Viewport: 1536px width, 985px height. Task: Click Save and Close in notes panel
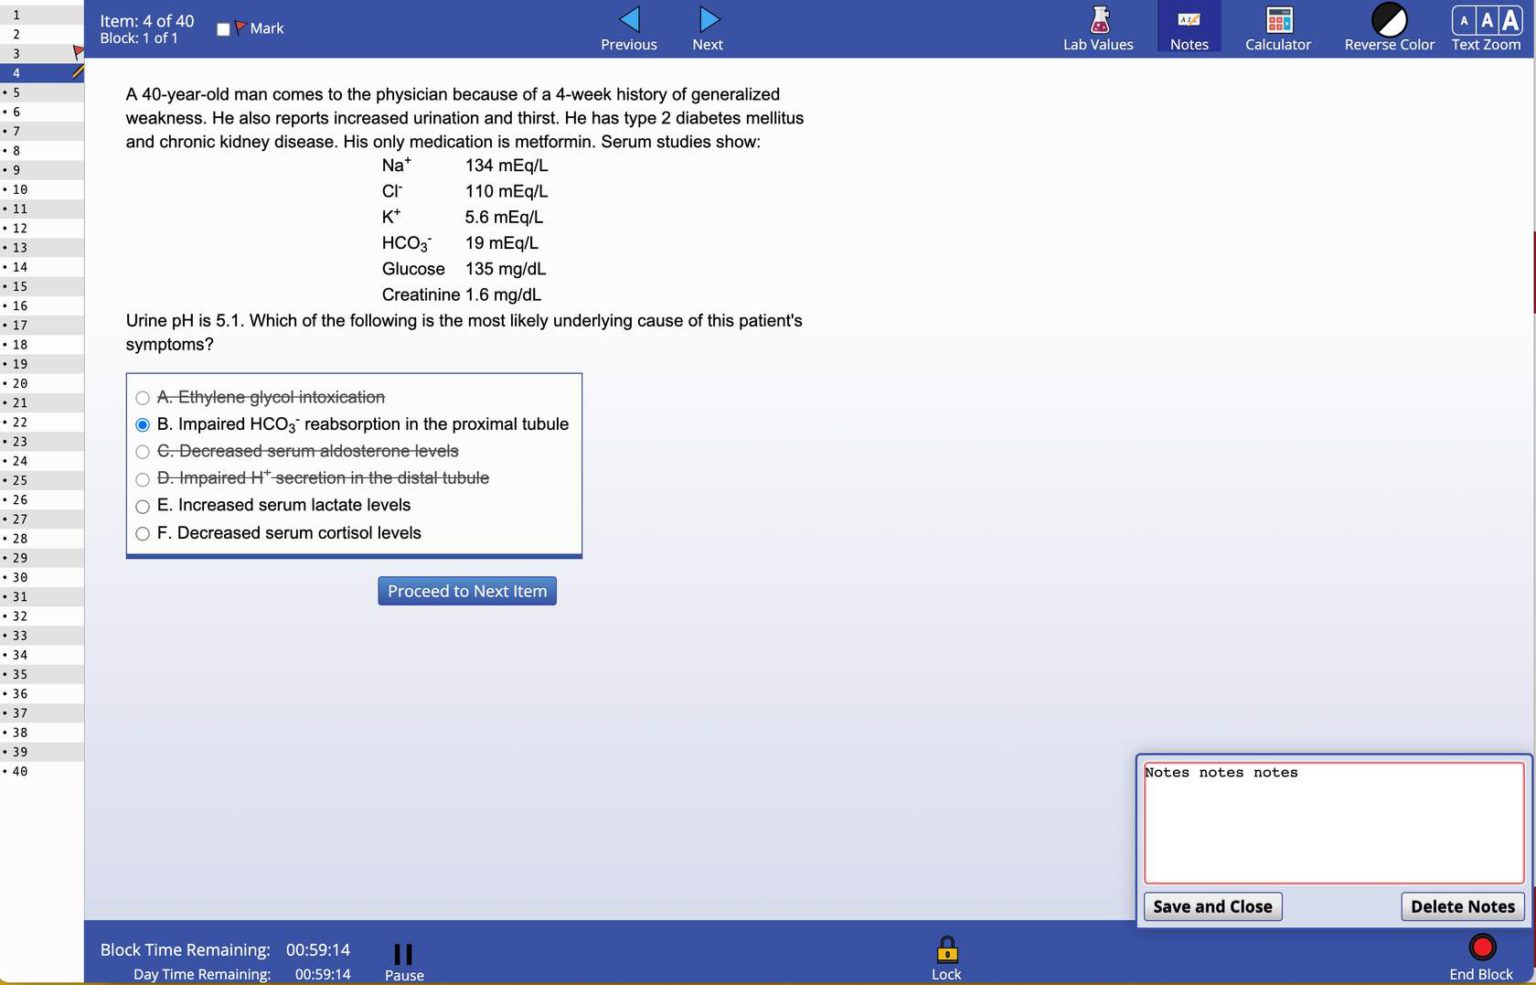click(1212, 906)
